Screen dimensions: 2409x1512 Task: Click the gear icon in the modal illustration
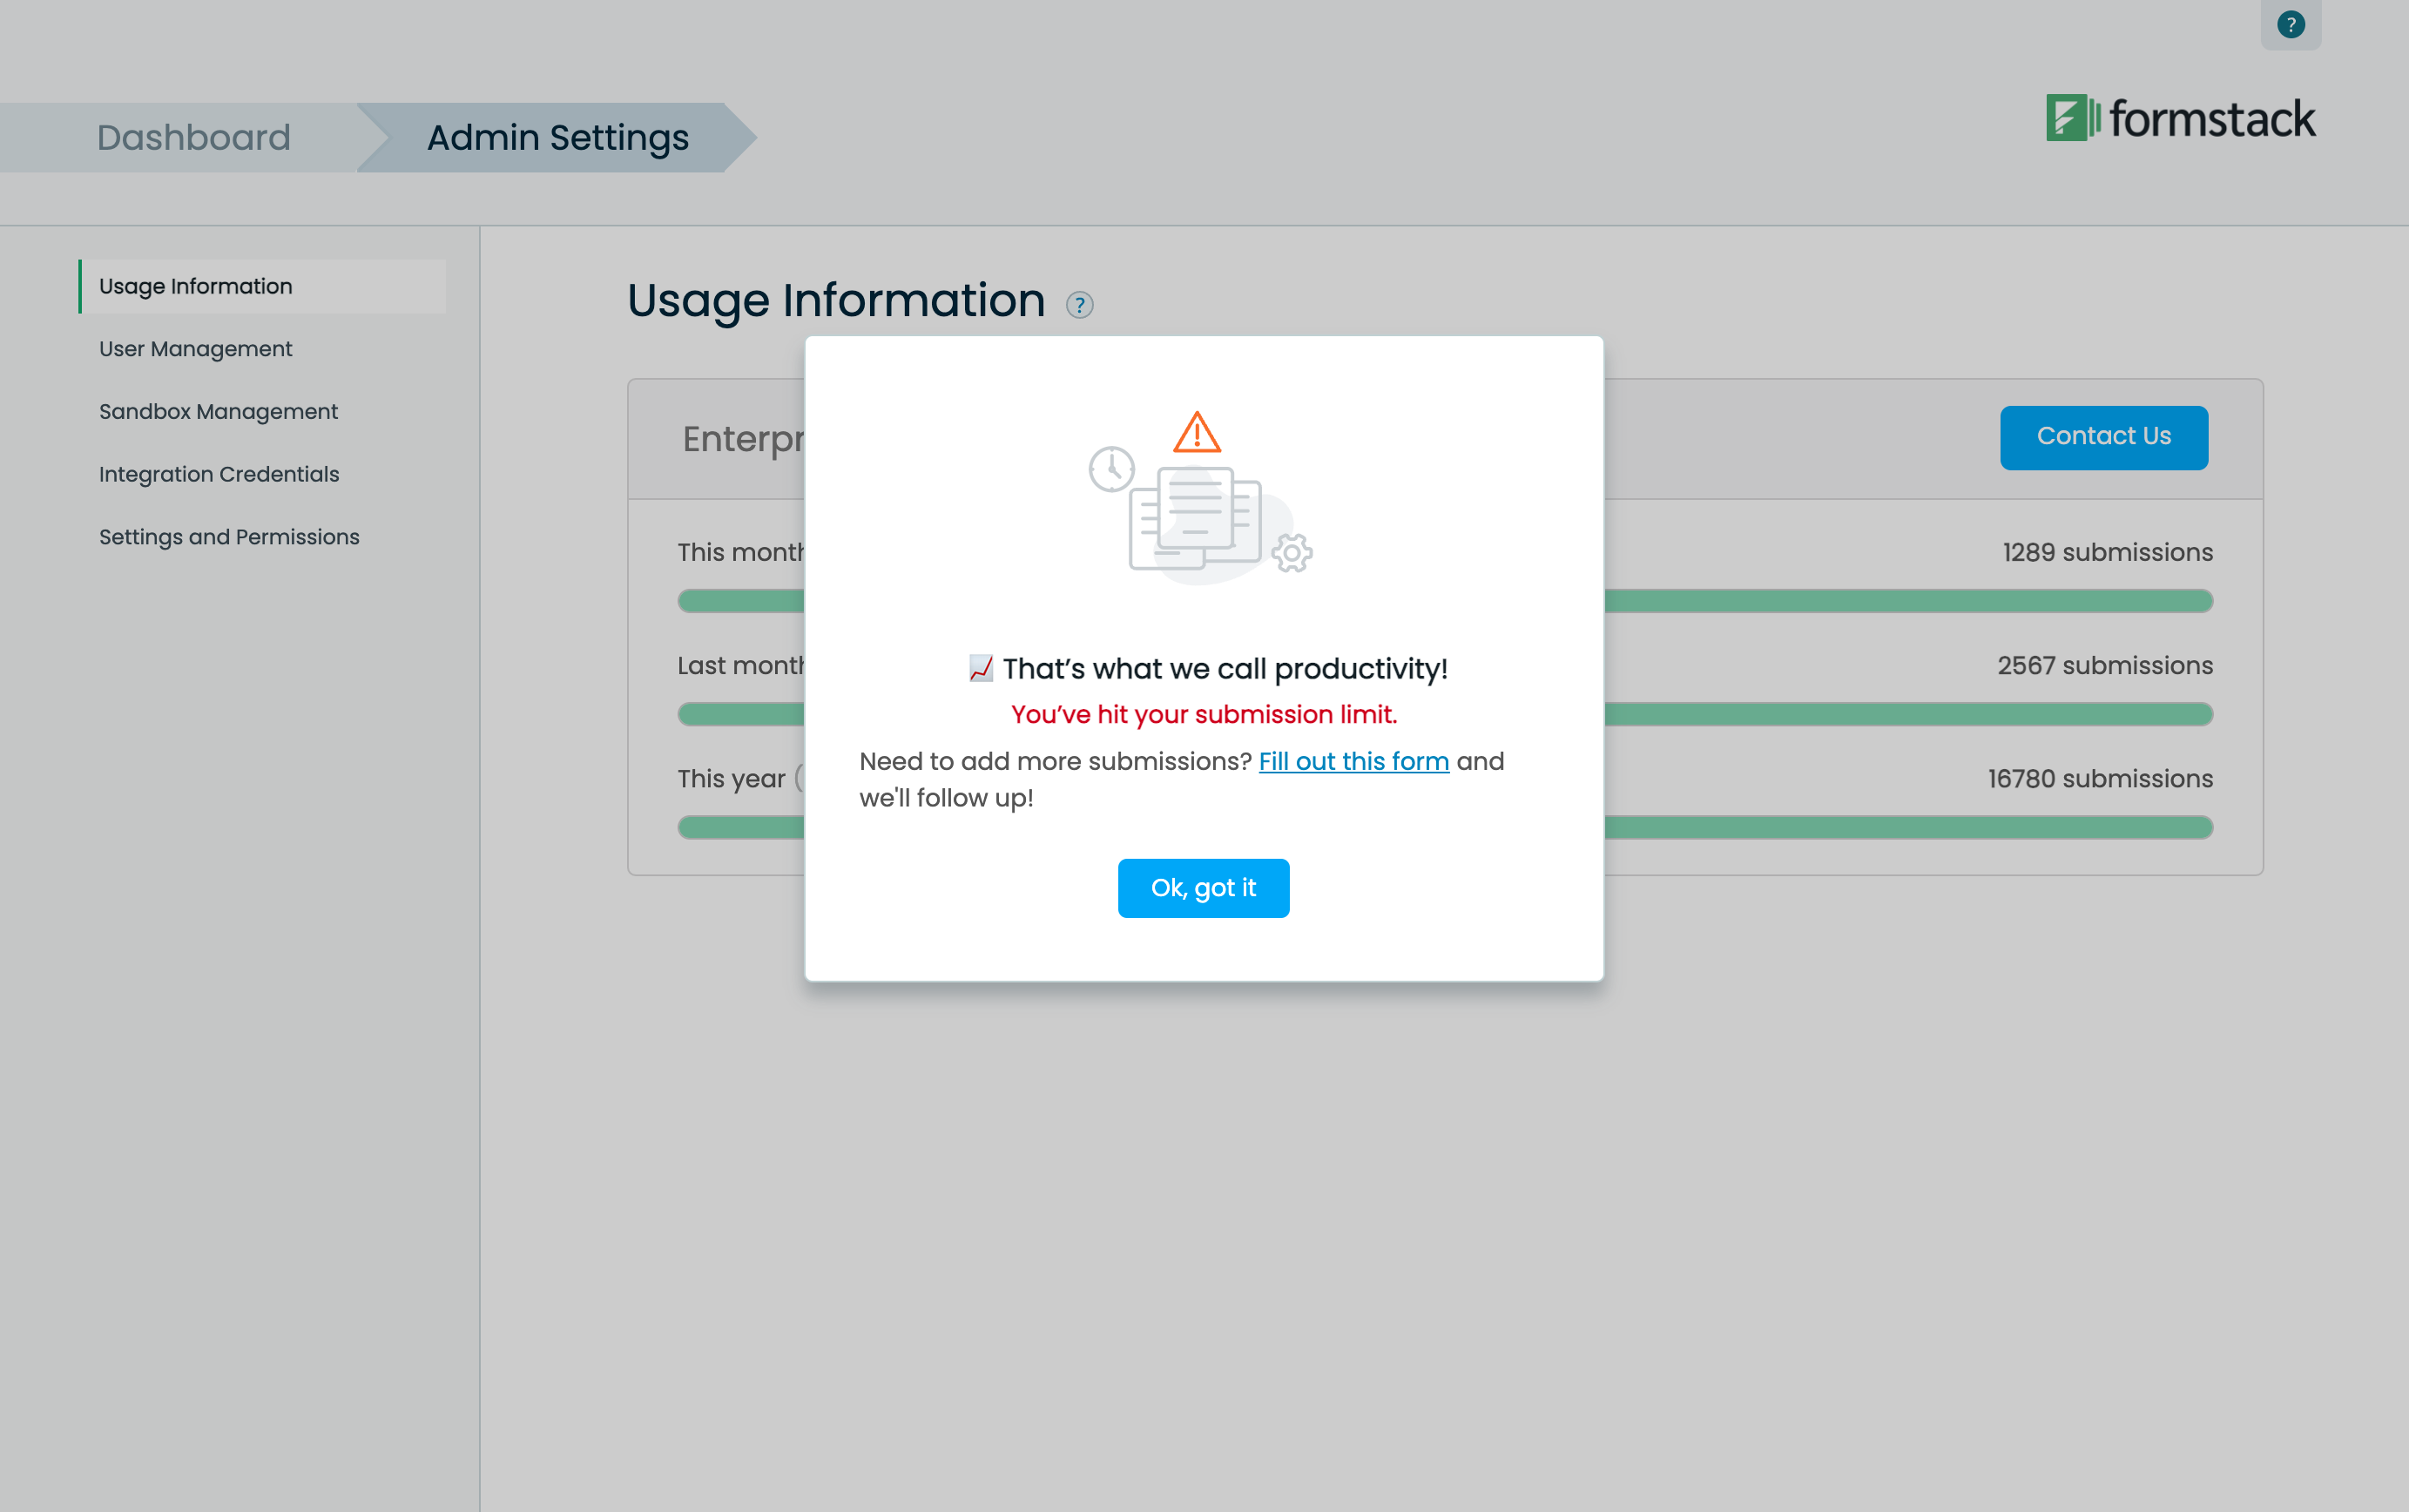[1292, 551]
